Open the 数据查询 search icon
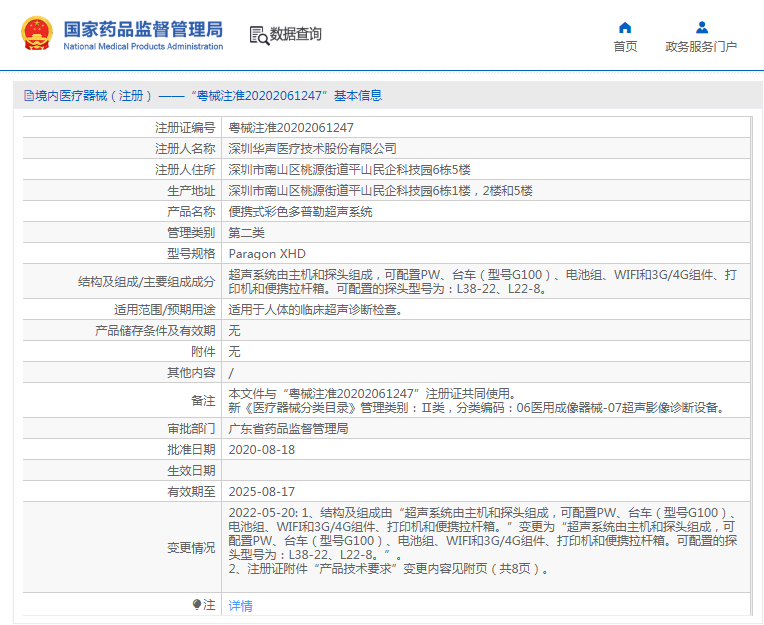The width and height of the screenshot is (764, 625). [x=259, y=36]
